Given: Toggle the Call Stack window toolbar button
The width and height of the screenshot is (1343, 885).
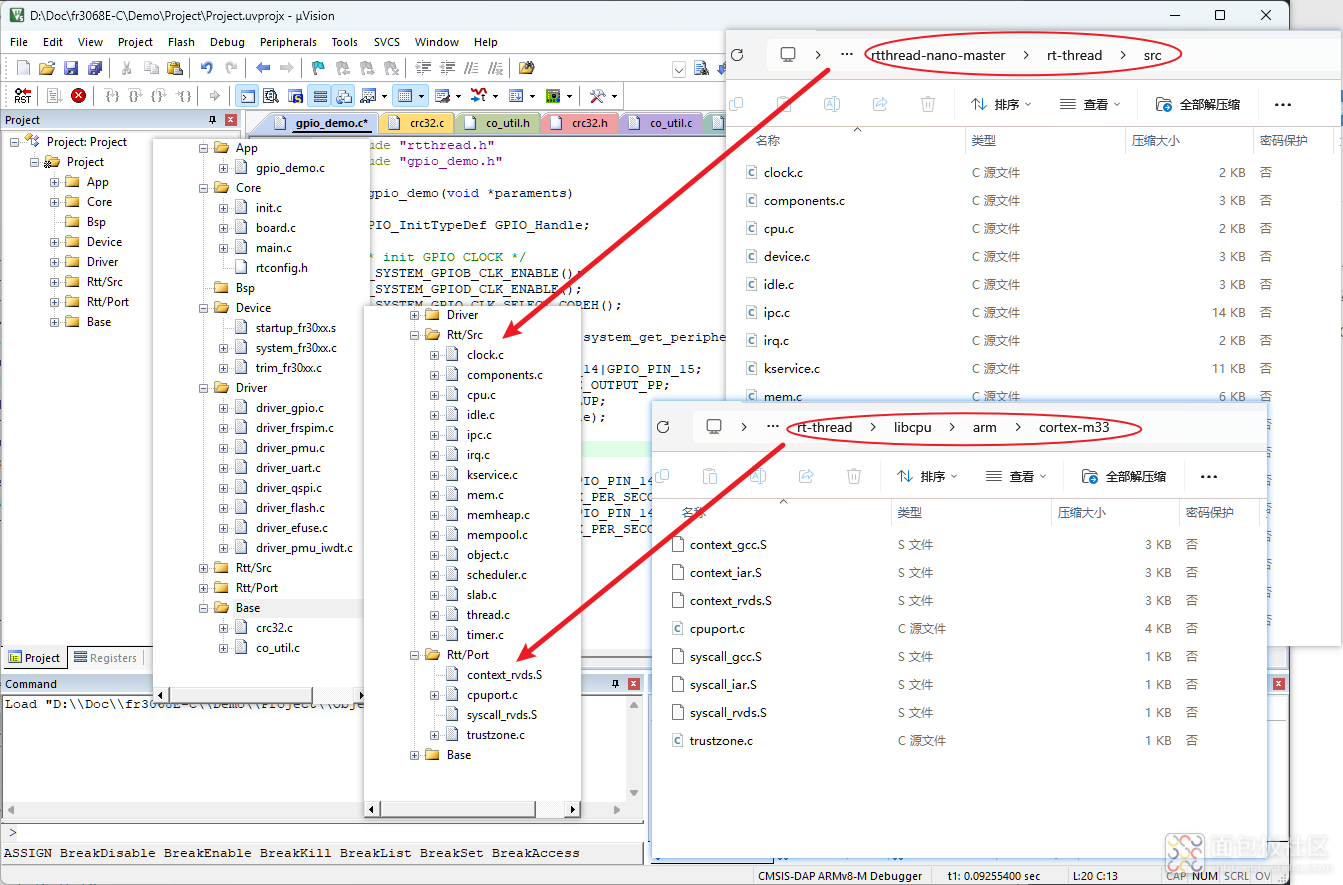Looking at the screenshot, I should pos(344,96).
